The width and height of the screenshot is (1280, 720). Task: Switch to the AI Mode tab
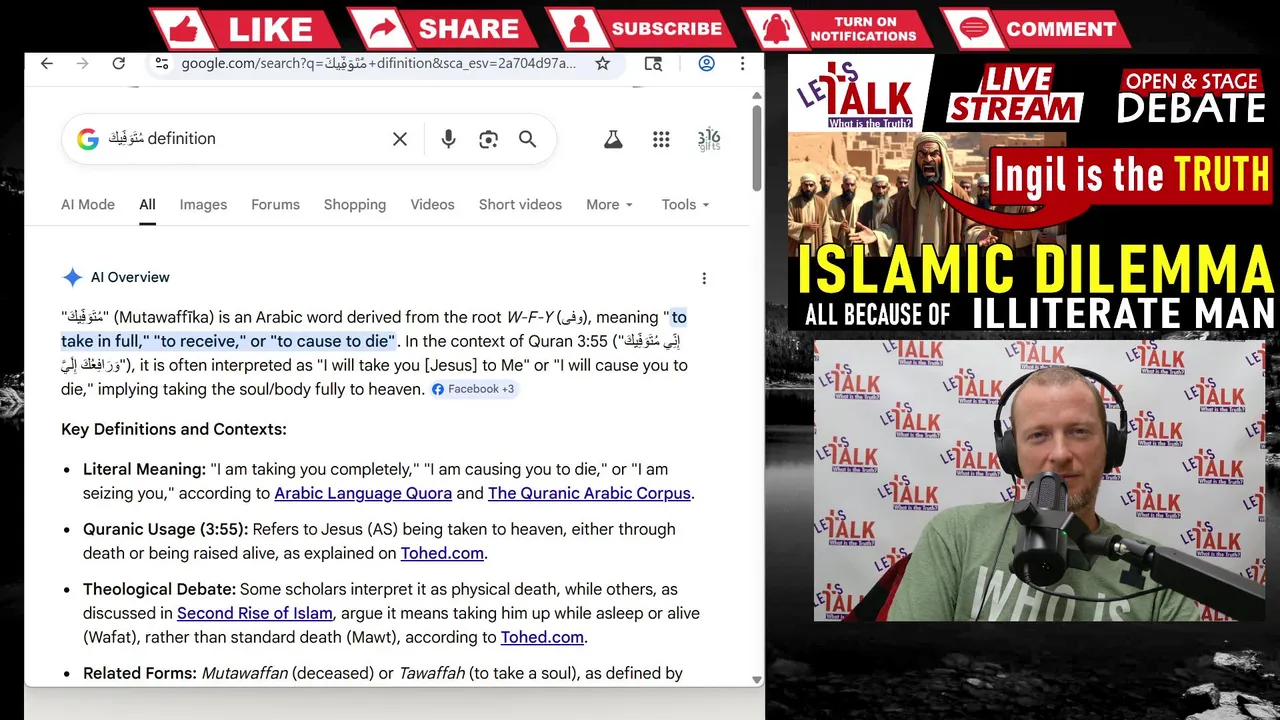pyautogui.click(x=88, y=204)
